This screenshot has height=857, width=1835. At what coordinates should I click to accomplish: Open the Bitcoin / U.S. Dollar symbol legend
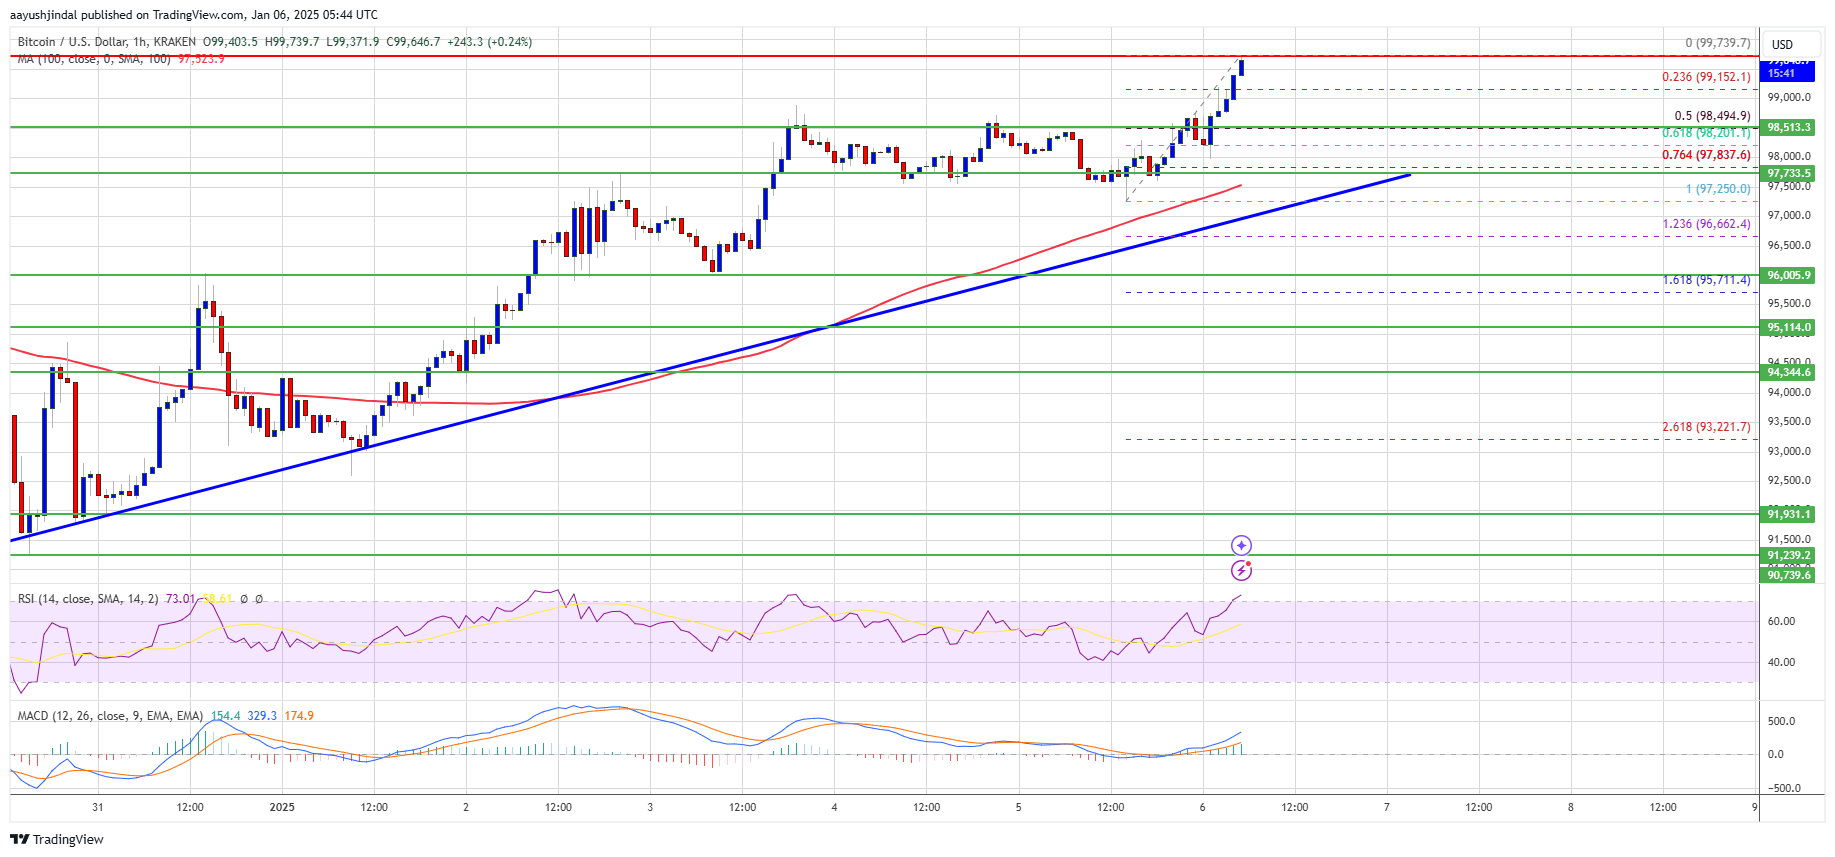(106, 42)
